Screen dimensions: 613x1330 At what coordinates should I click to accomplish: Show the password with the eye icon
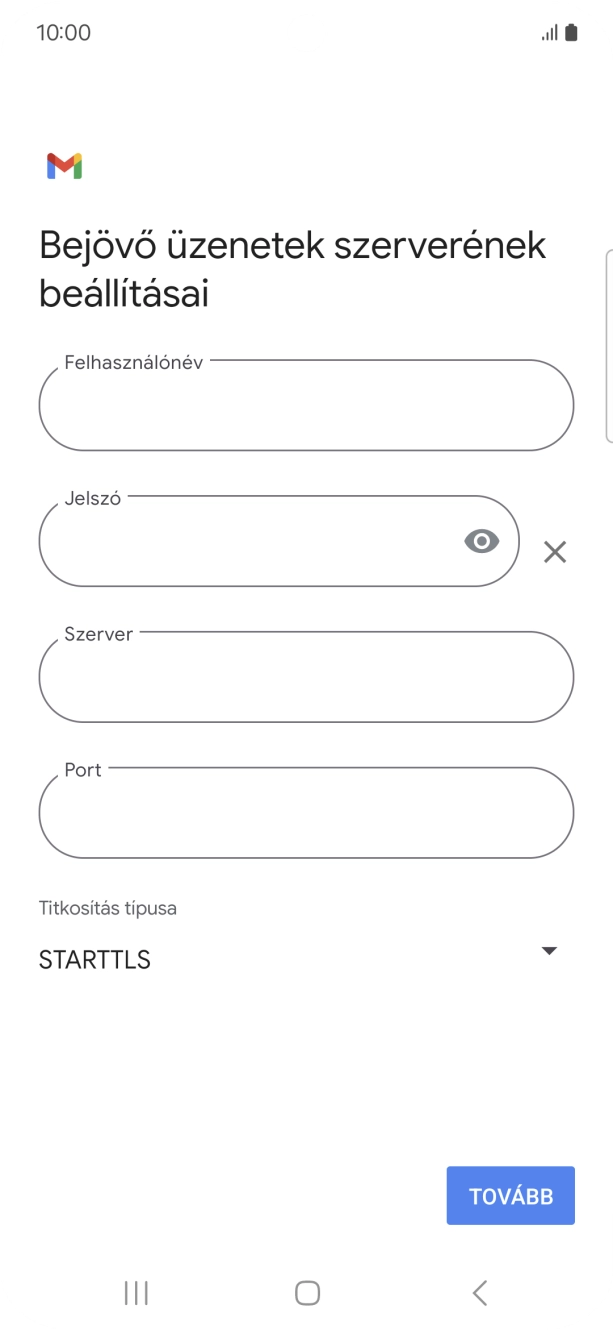coord(481,541)
